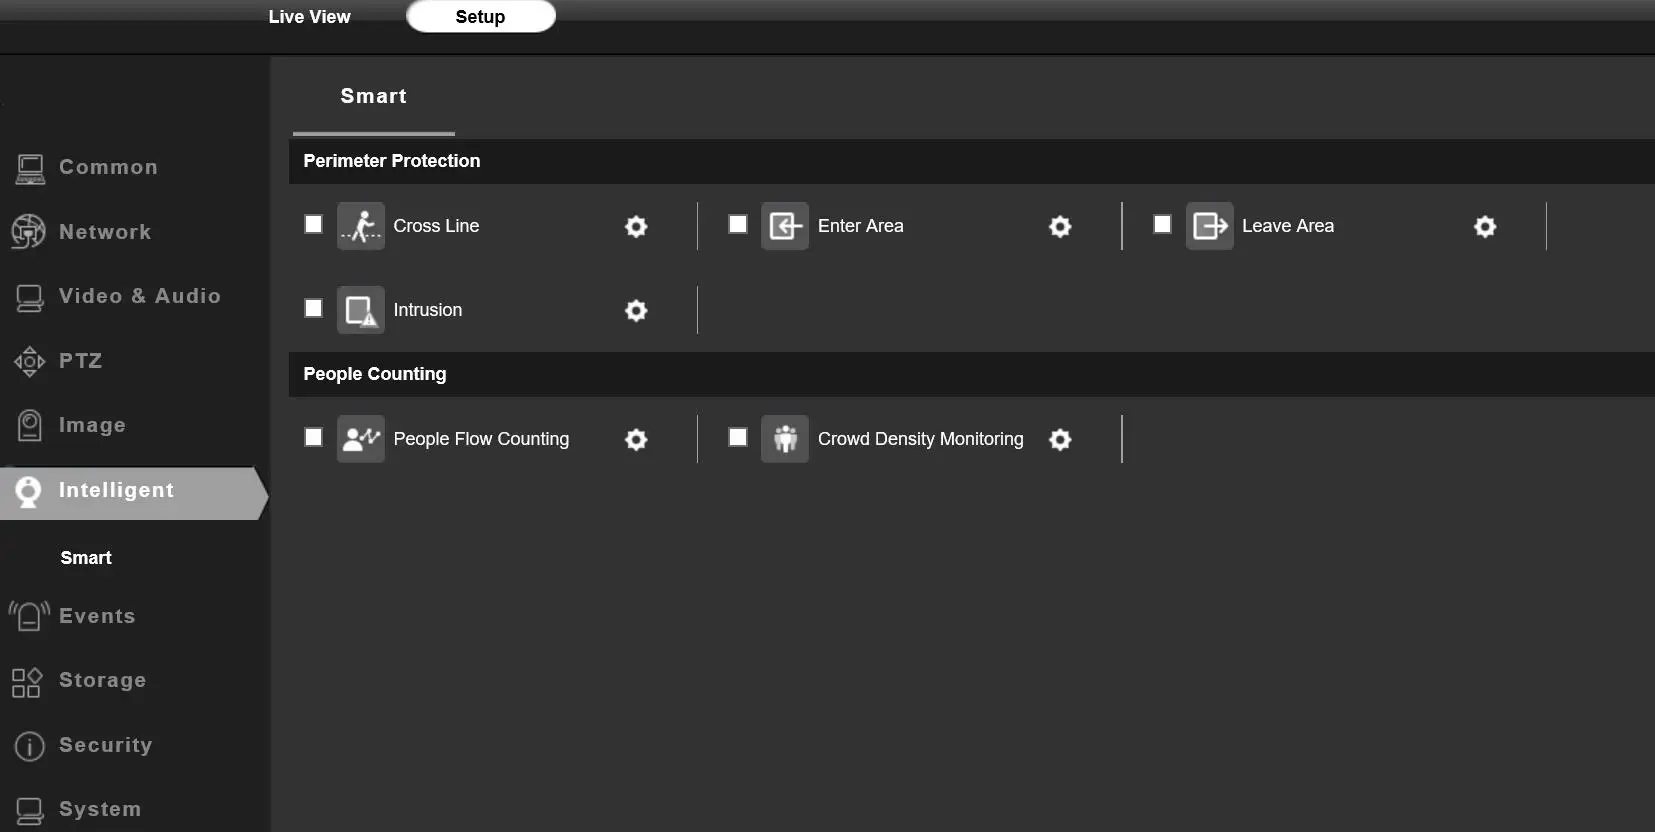Screen dimensions: 1655x832
Task: Click the Enter Area arrow icon
Action: pos(785,226)
